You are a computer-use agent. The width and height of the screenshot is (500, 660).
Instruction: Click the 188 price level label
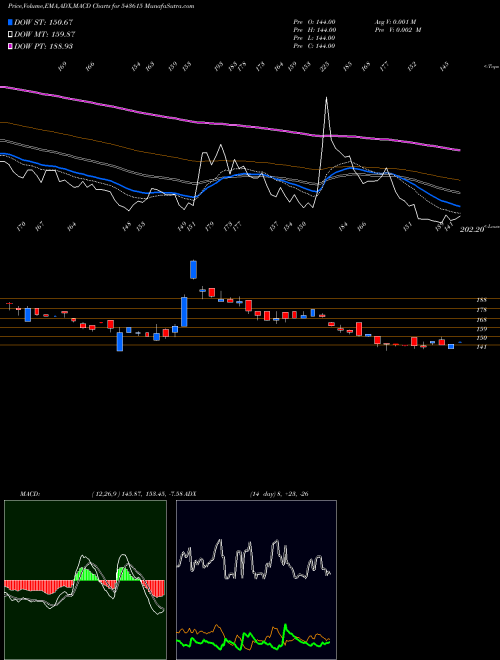[481, 300]
